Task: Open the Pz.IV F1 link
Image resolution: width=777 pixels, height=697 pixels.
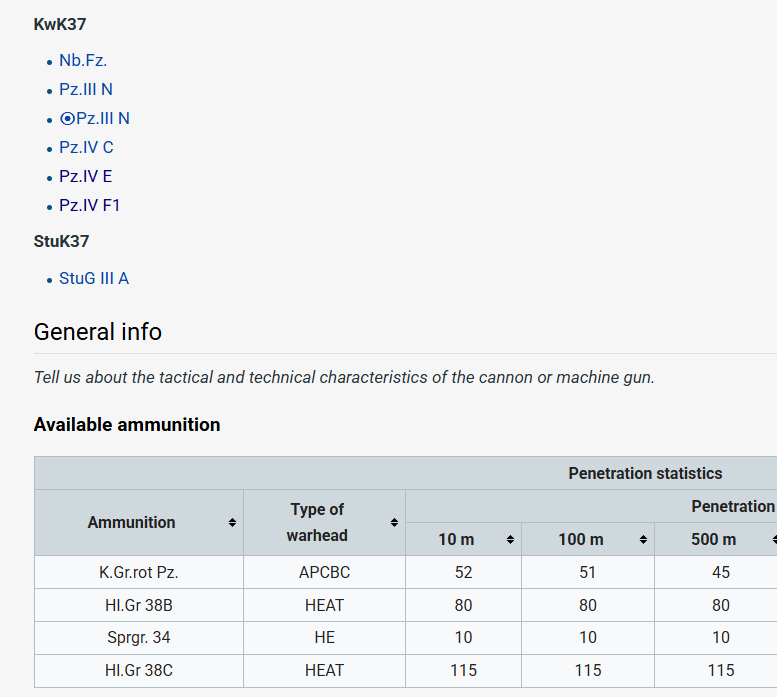Action: [x=90, y=206]
